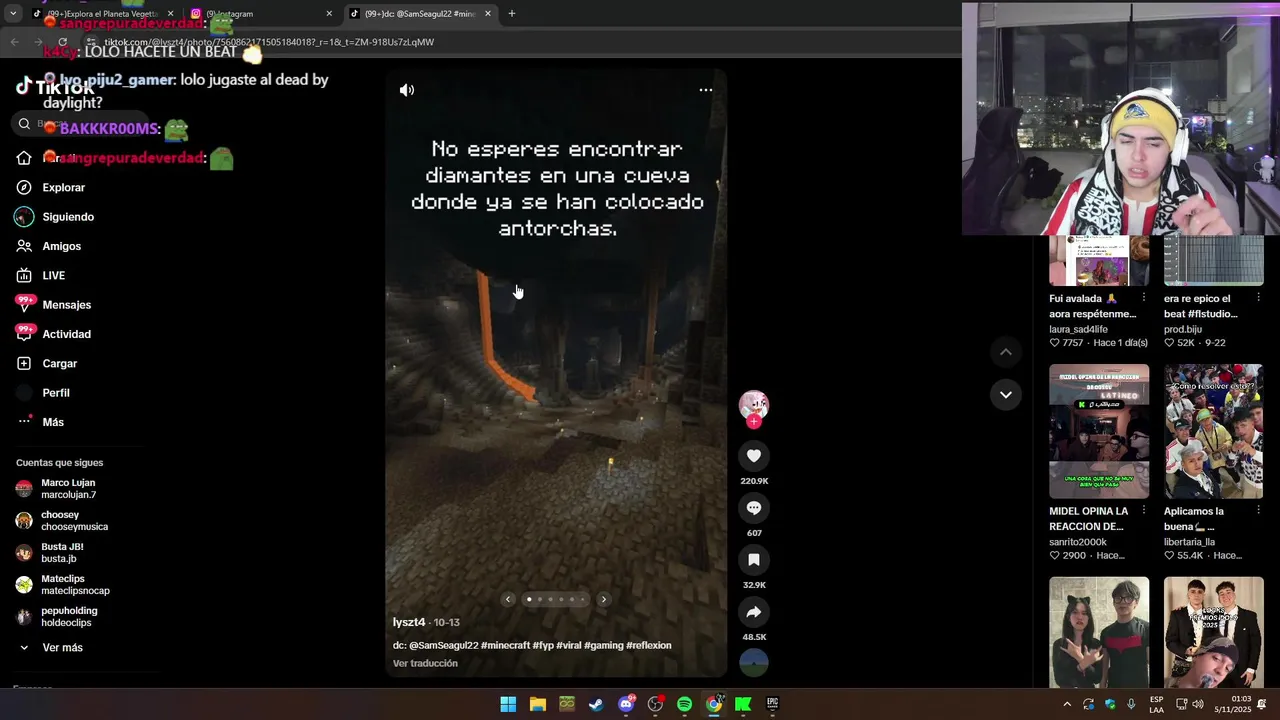Open Fui avalada video title
Viewport: 1280px width, 720px height.
1092,306
